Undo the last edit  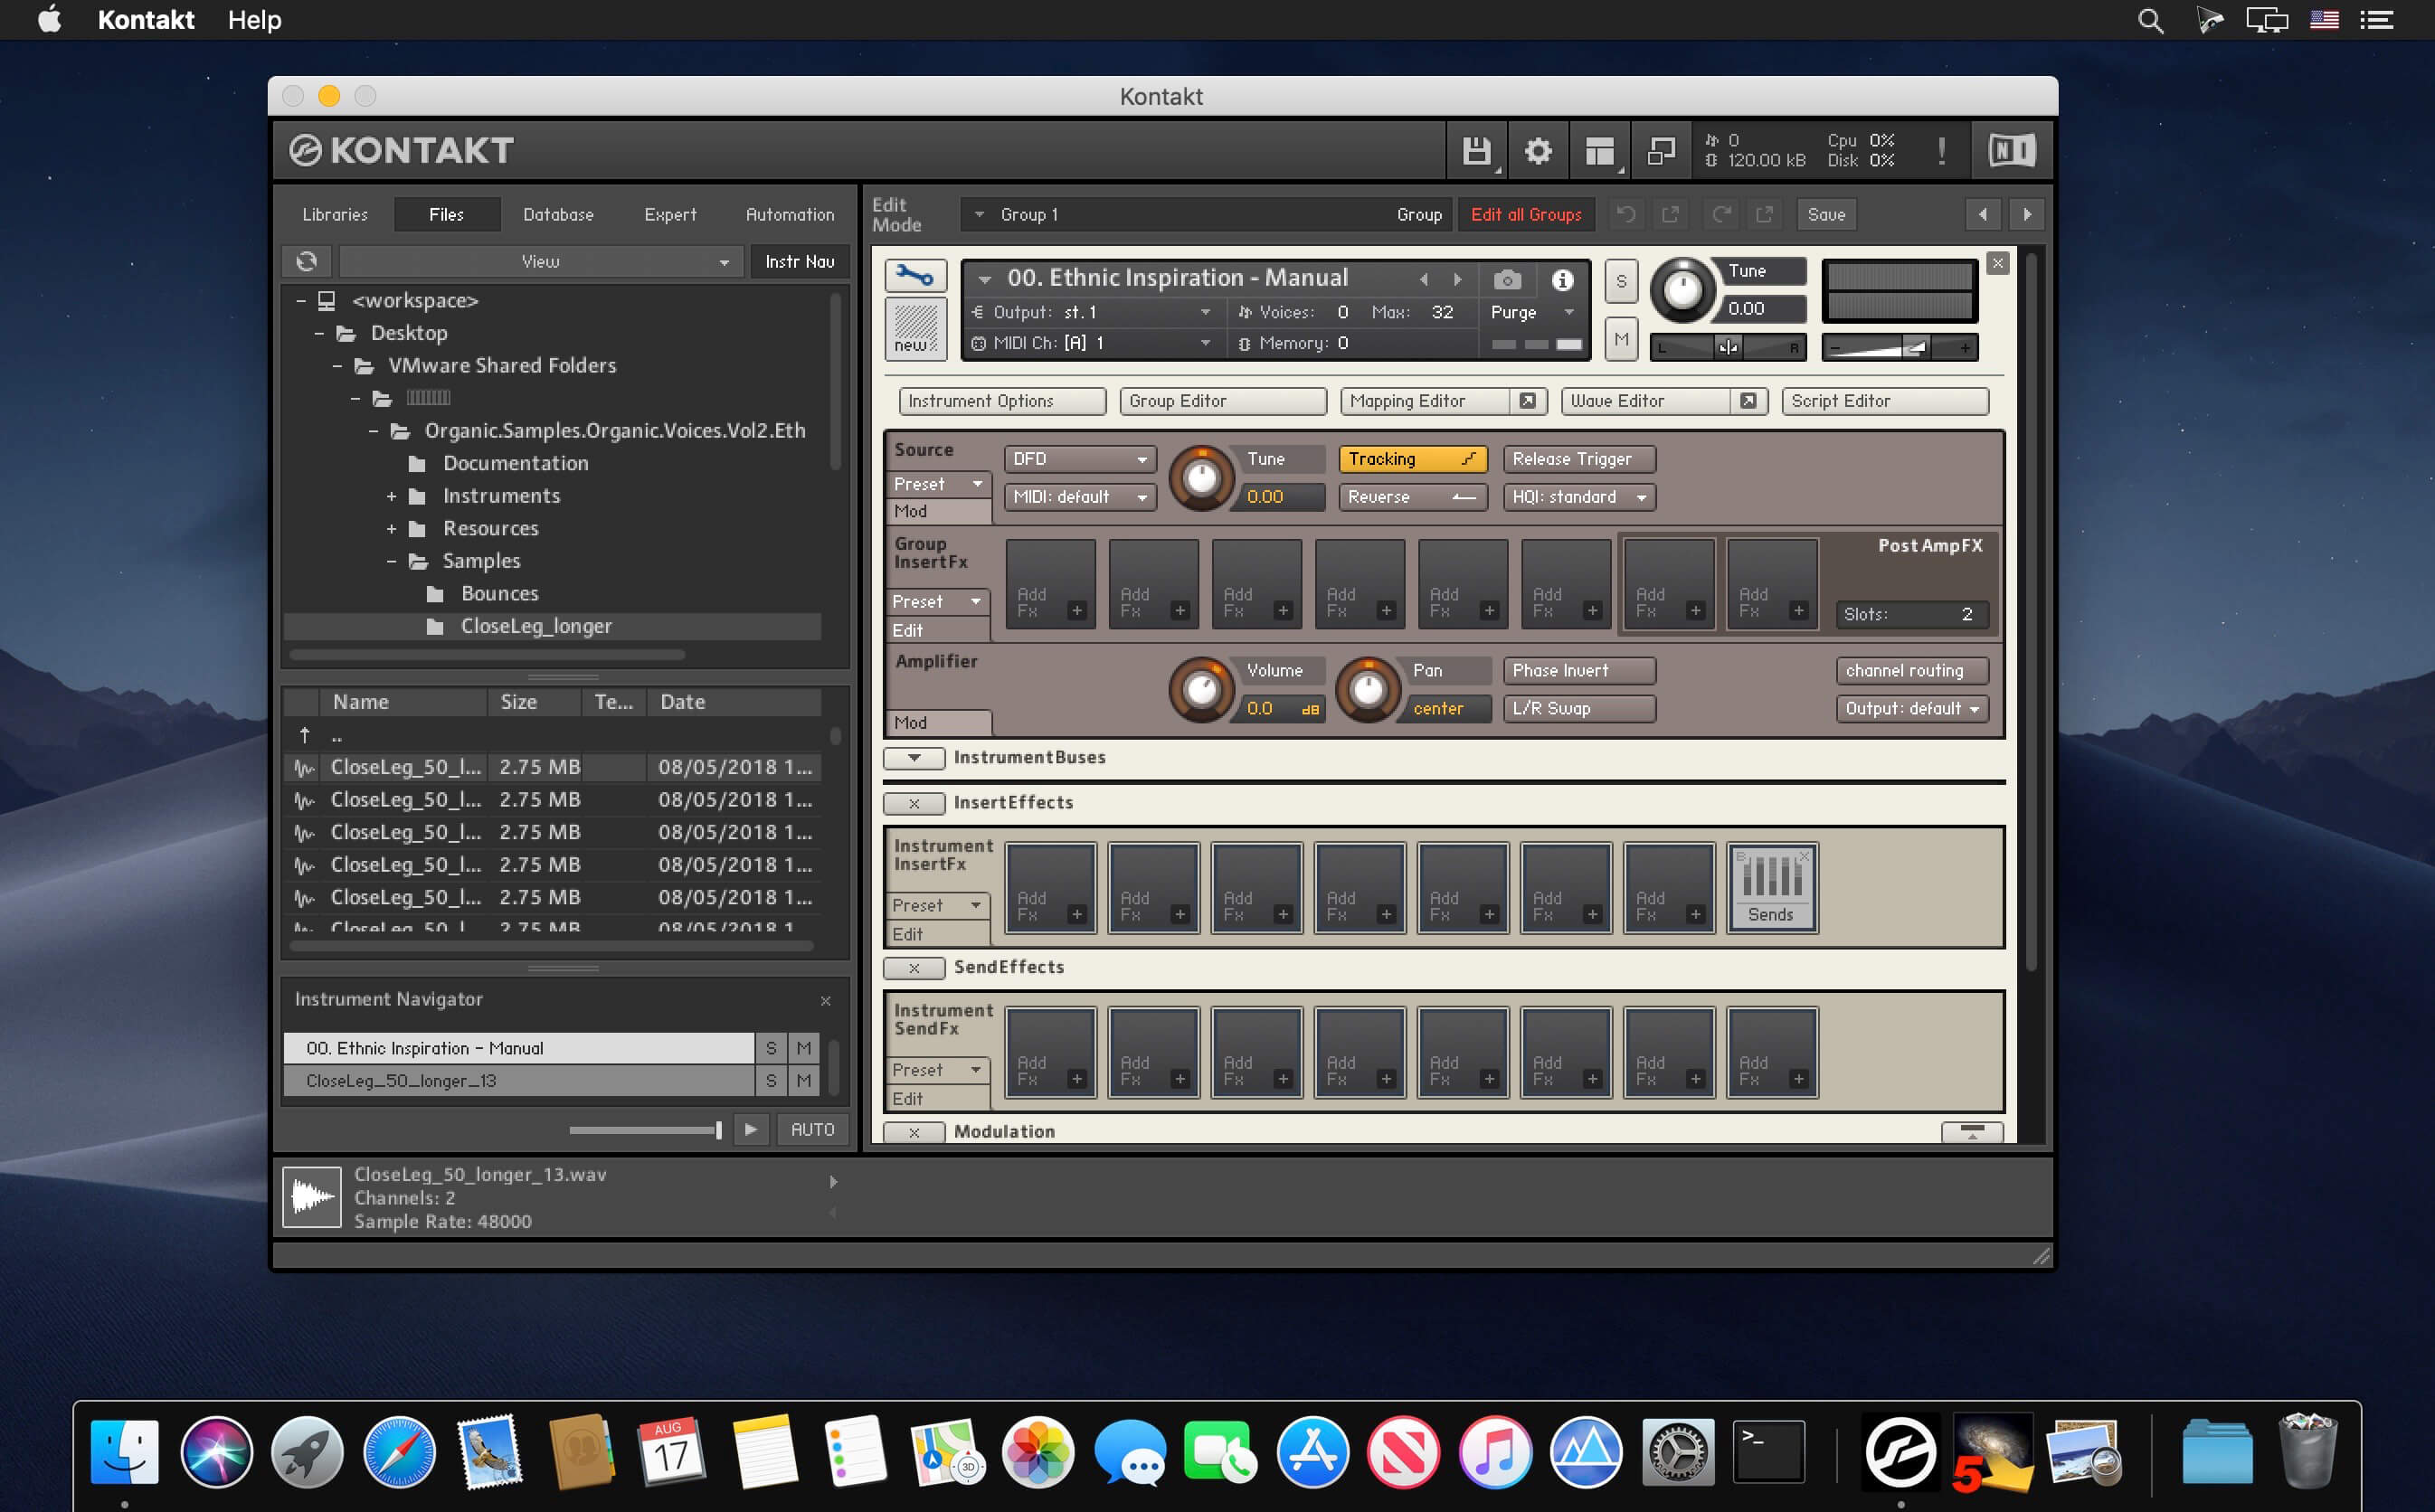point(1626,214)
